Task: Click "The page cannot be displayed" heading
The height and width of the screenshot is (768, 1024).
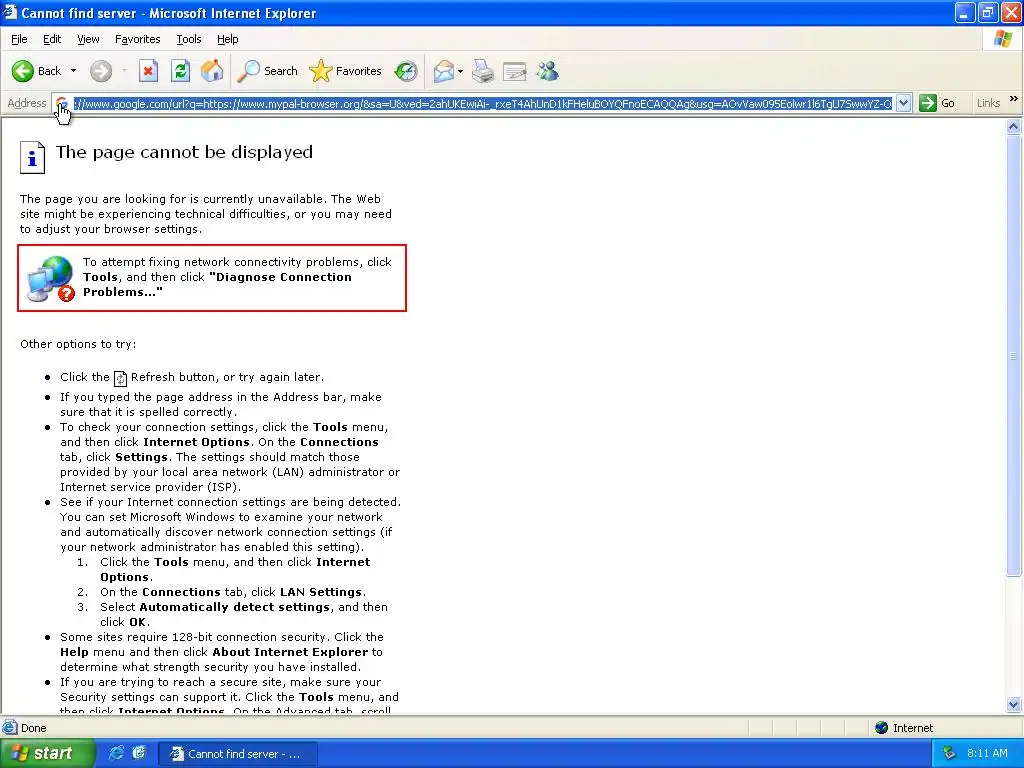Action: point(184,152)
